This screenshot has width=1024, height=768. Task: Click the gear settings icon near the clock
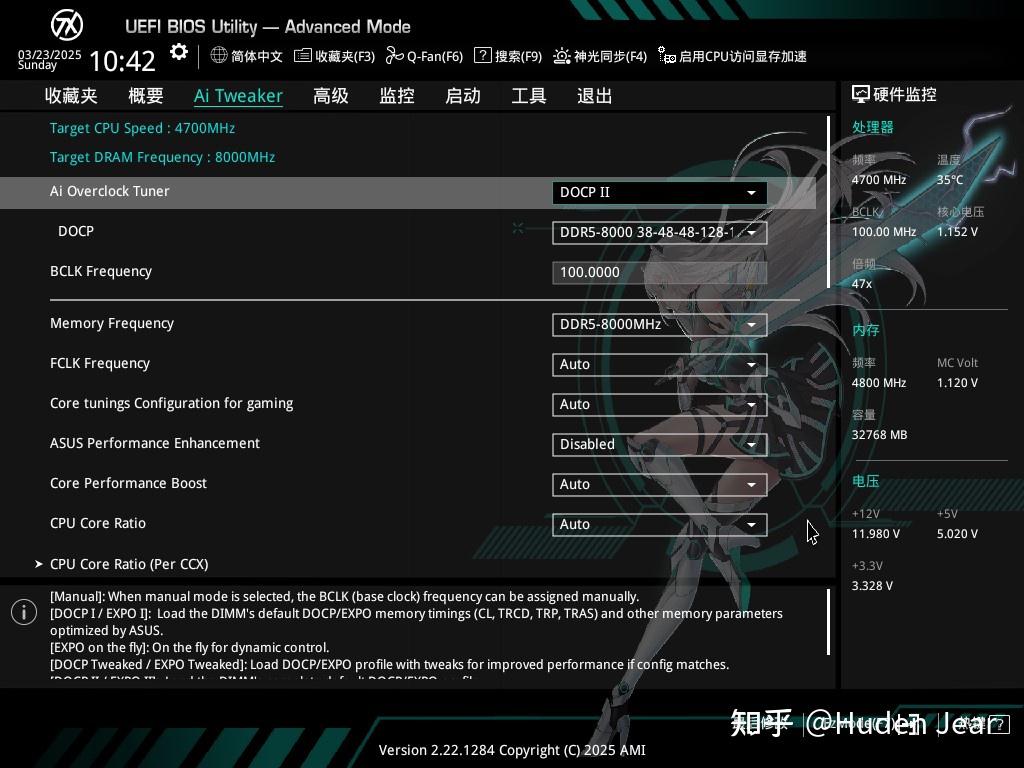177,51
